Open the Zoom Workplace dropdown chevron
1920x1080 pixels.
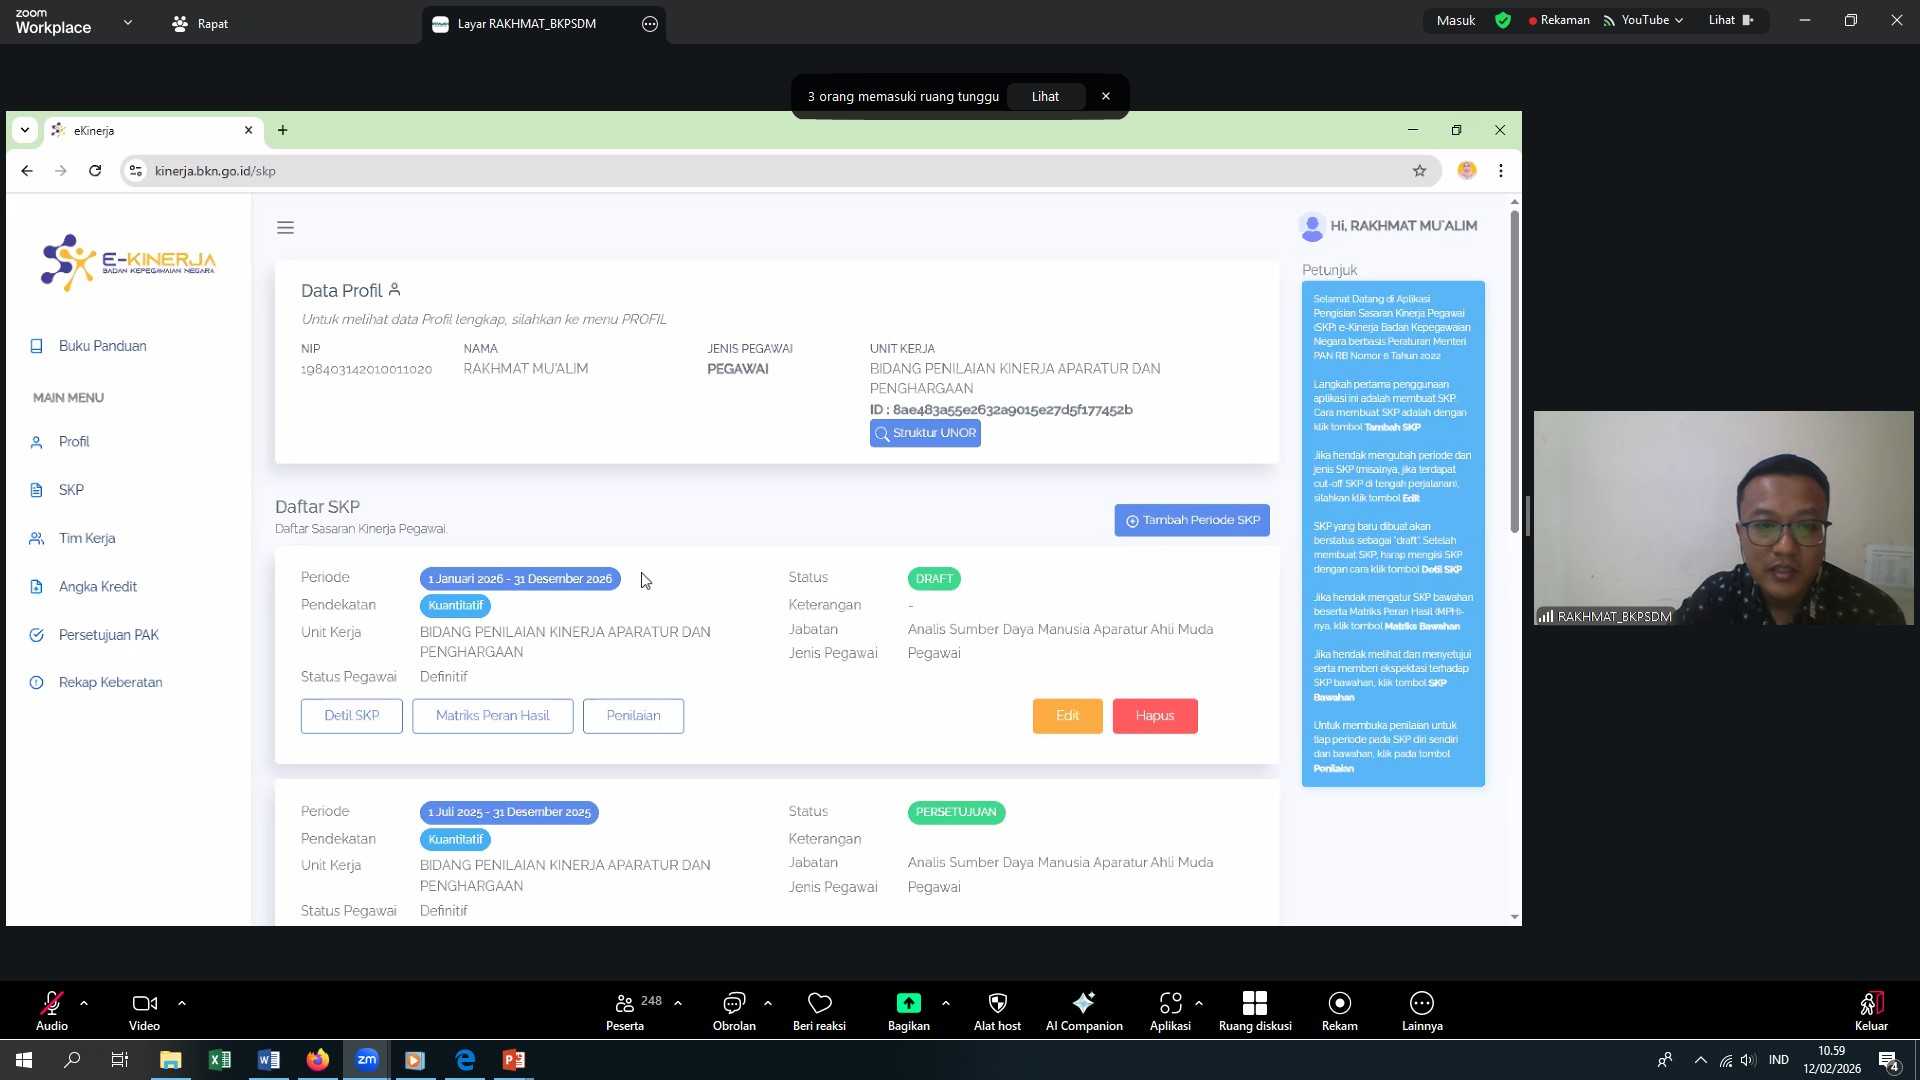127,22
